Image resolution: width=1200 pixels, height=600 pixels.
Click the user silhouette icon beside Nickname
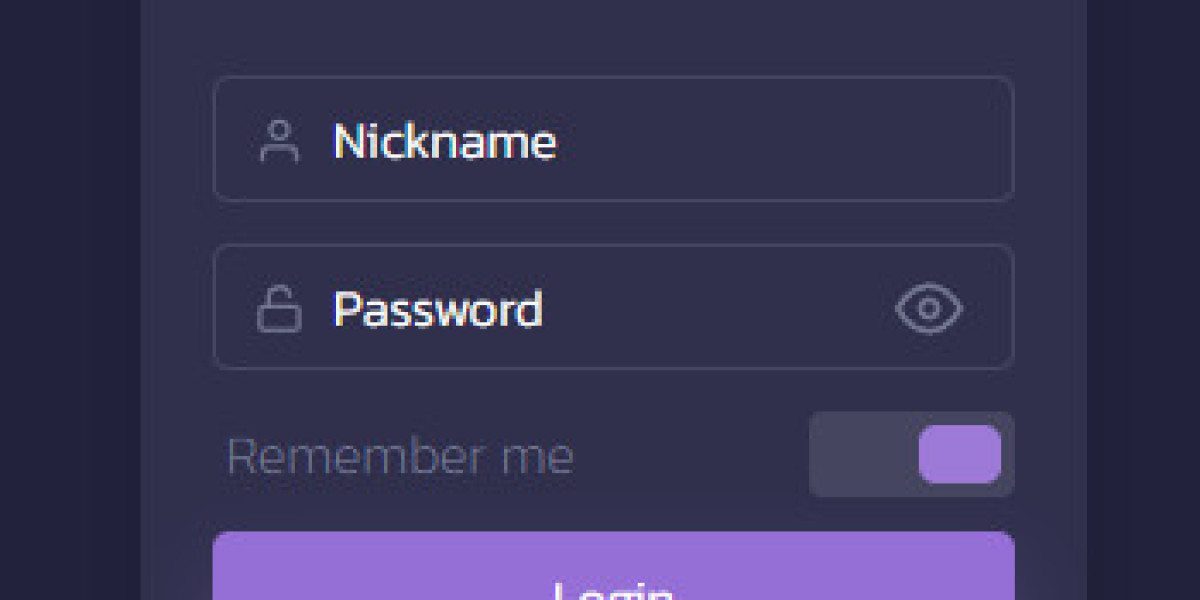click(279, 141)
